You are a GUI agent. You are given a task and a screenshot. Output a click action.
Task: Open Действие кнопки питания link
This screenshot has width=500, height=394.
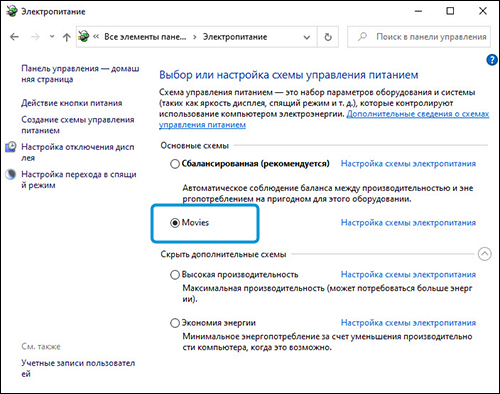72,103
